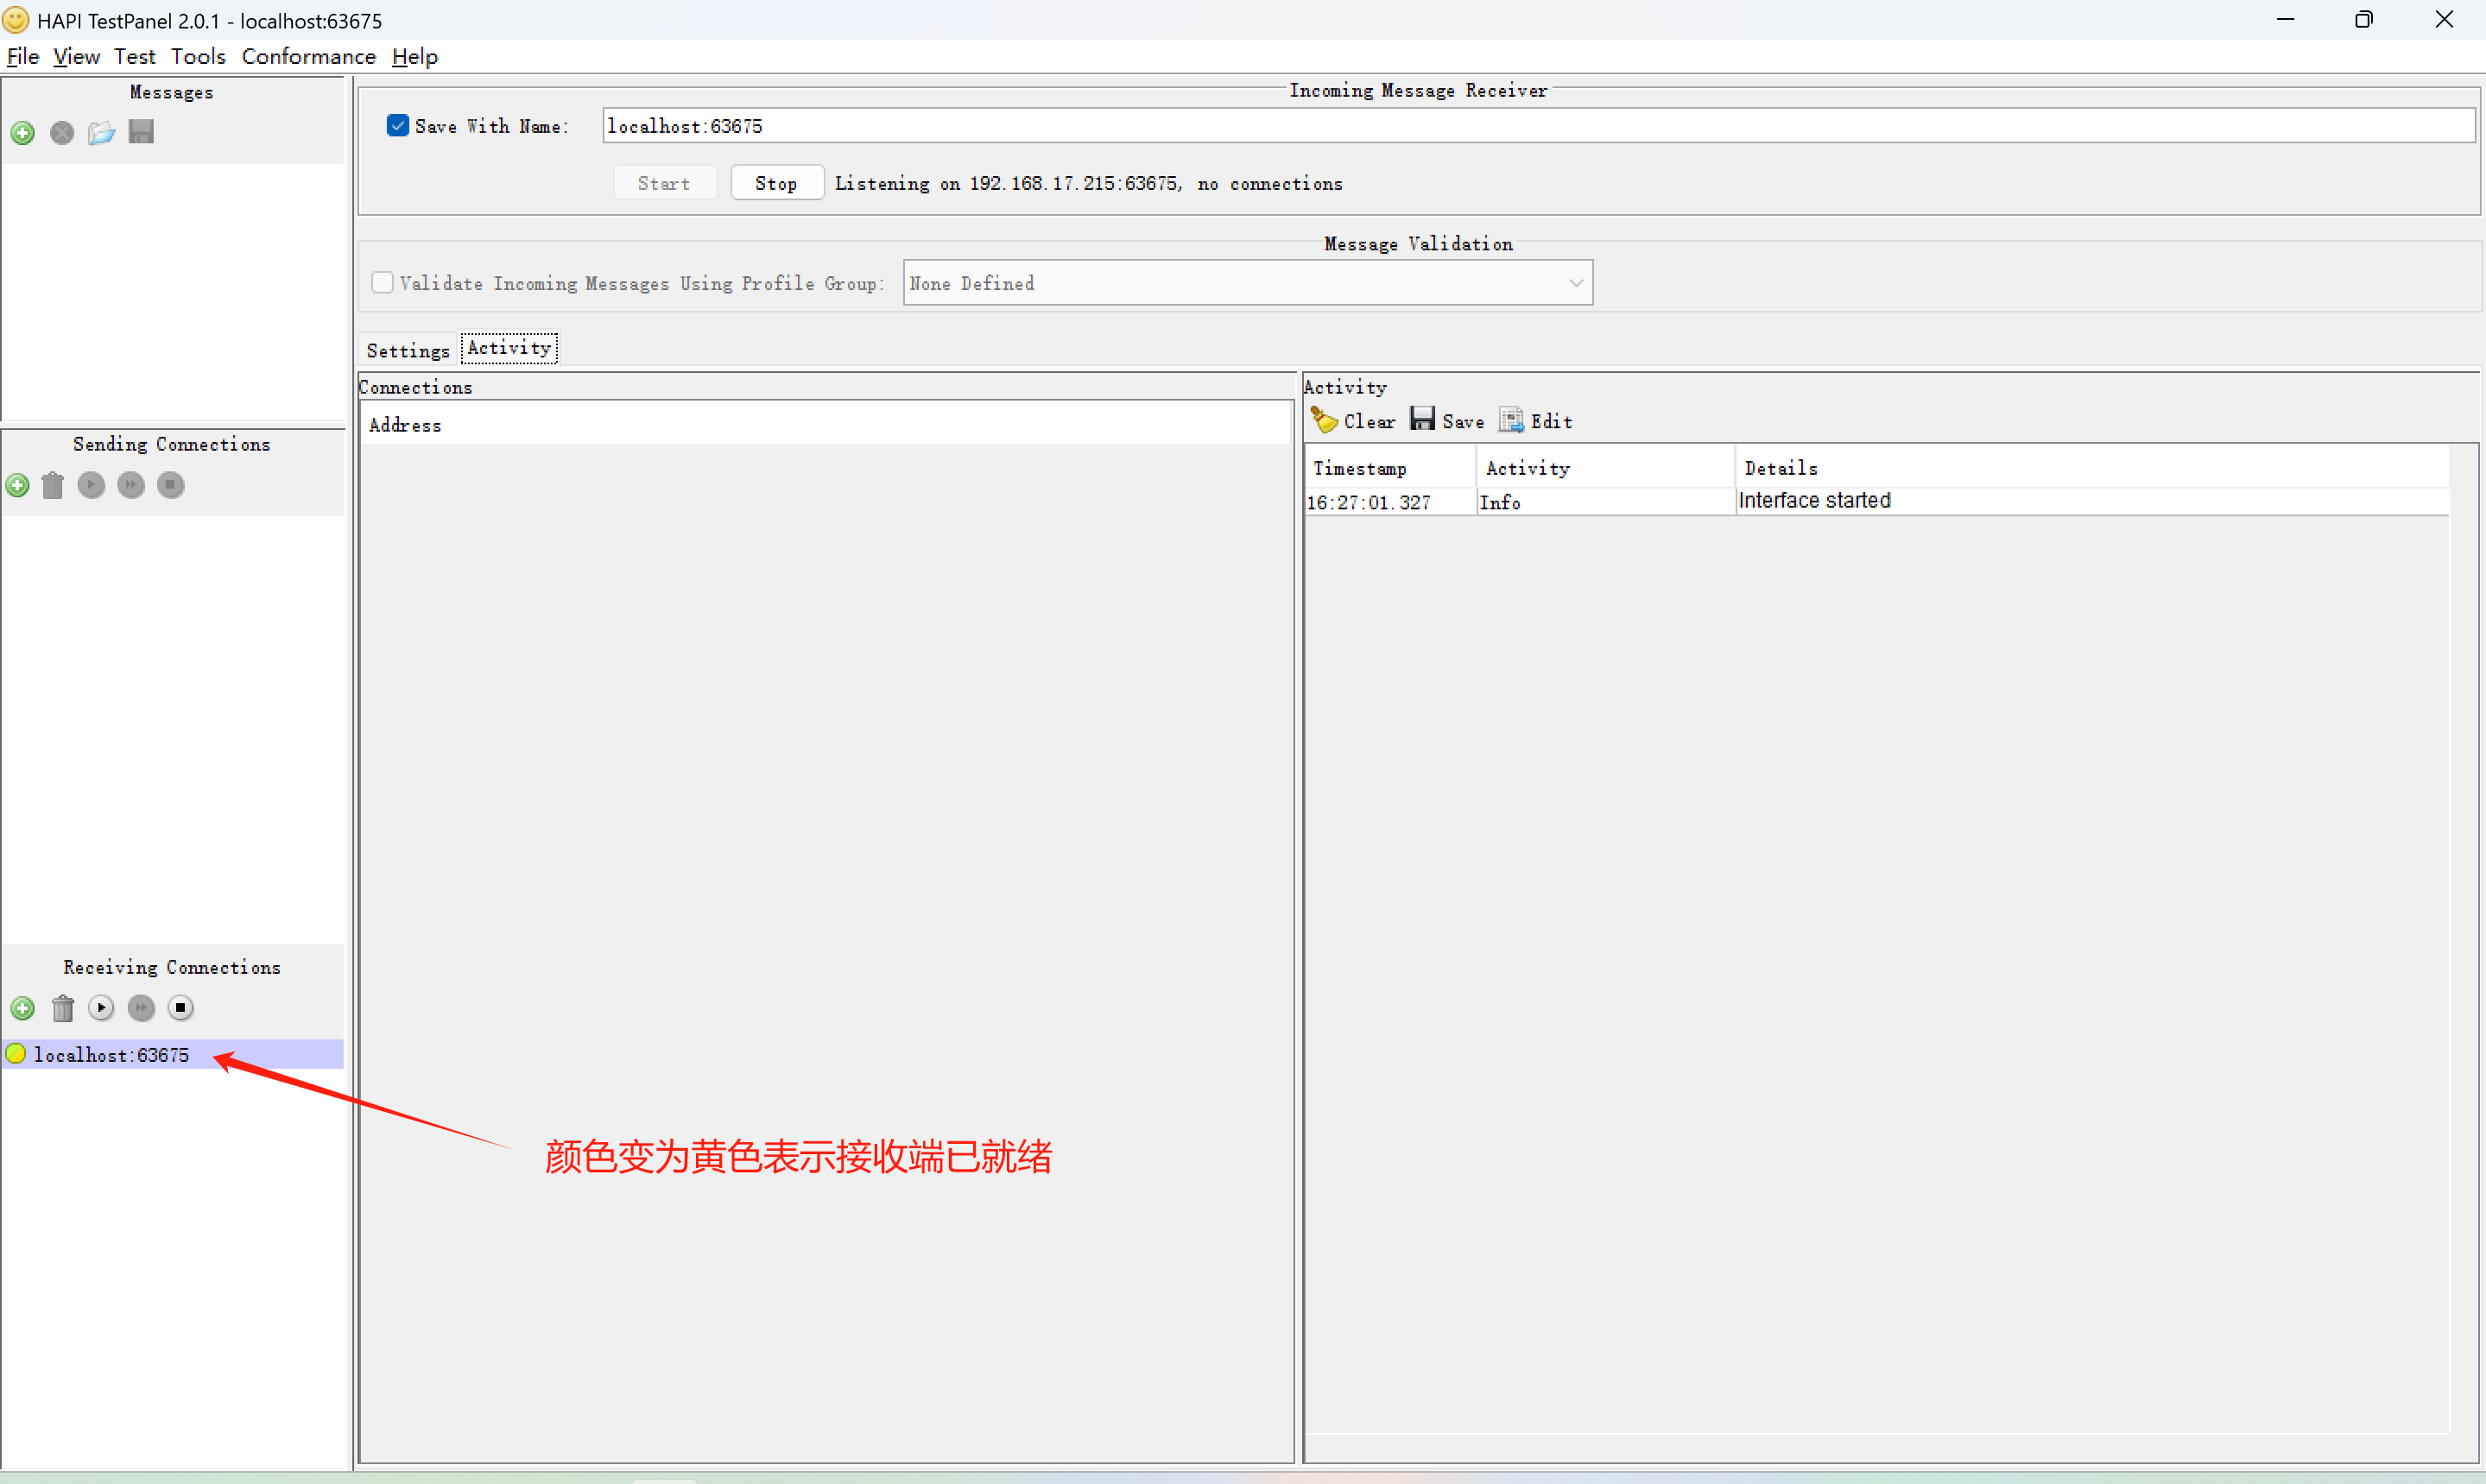Delete the selected receiving connection
Image resolution: width=2486 pixels, height=1484 pixels.
pos(63,1008)
